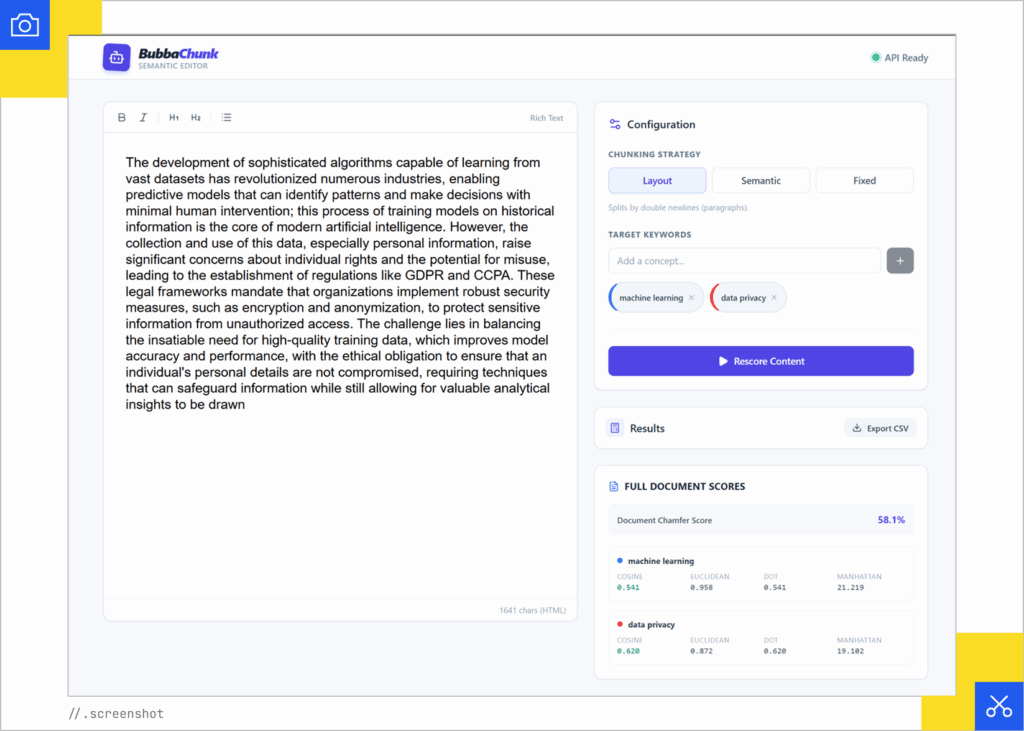Click the API Ready status indicator
Viewport: 1024px width, 731px height.
click(899, 58)
